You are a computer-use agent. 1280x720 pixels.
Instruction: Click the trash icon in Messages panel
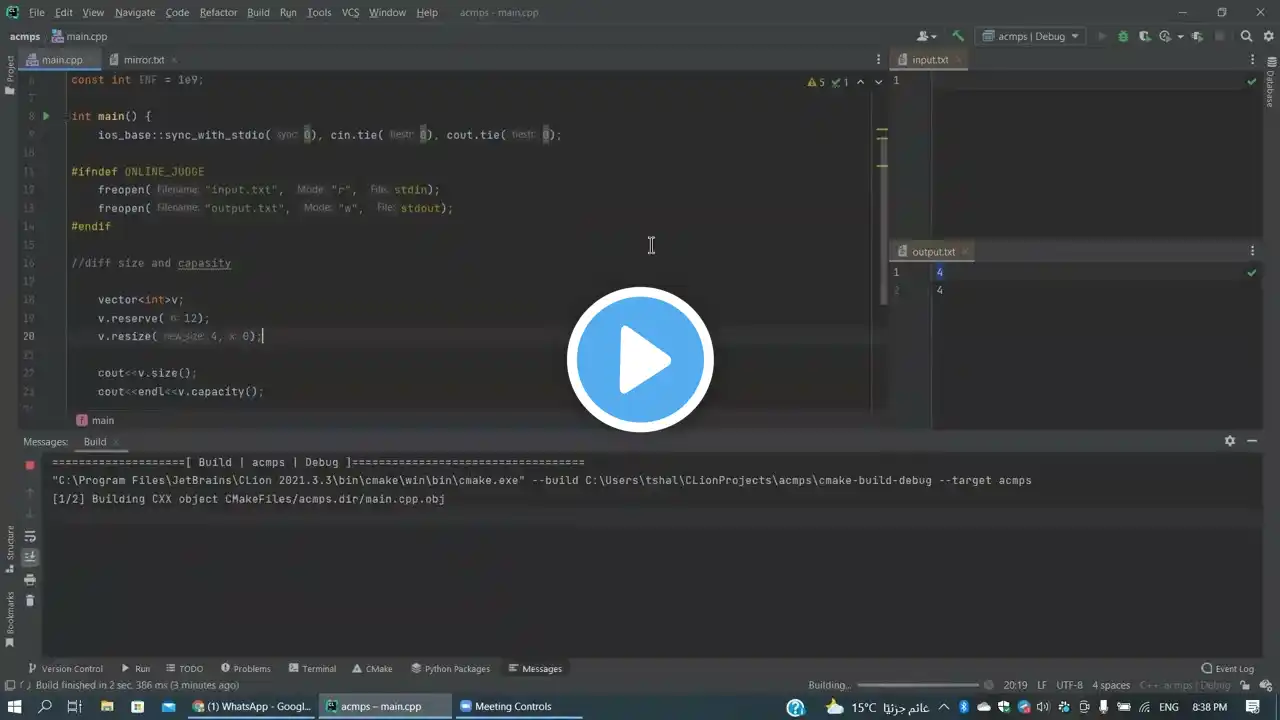[30, 600]
